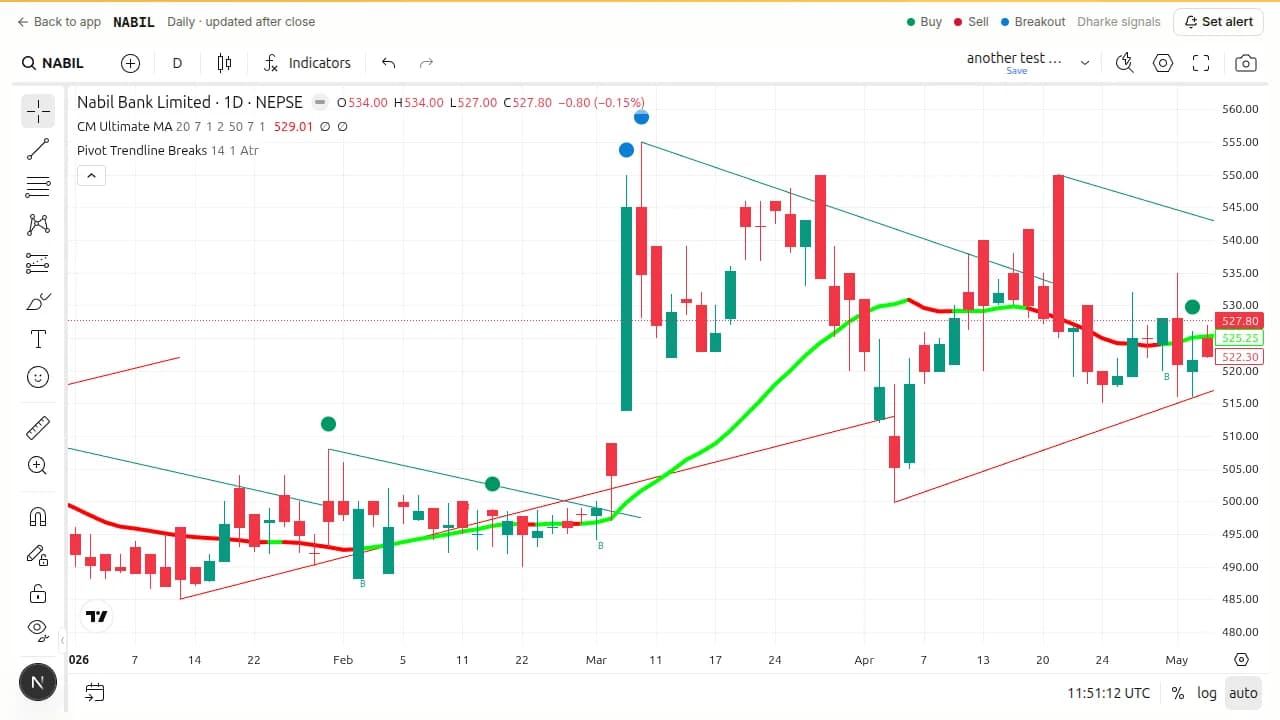
Task: Click the Set alert button
Action: click(x=1218, y=21)
